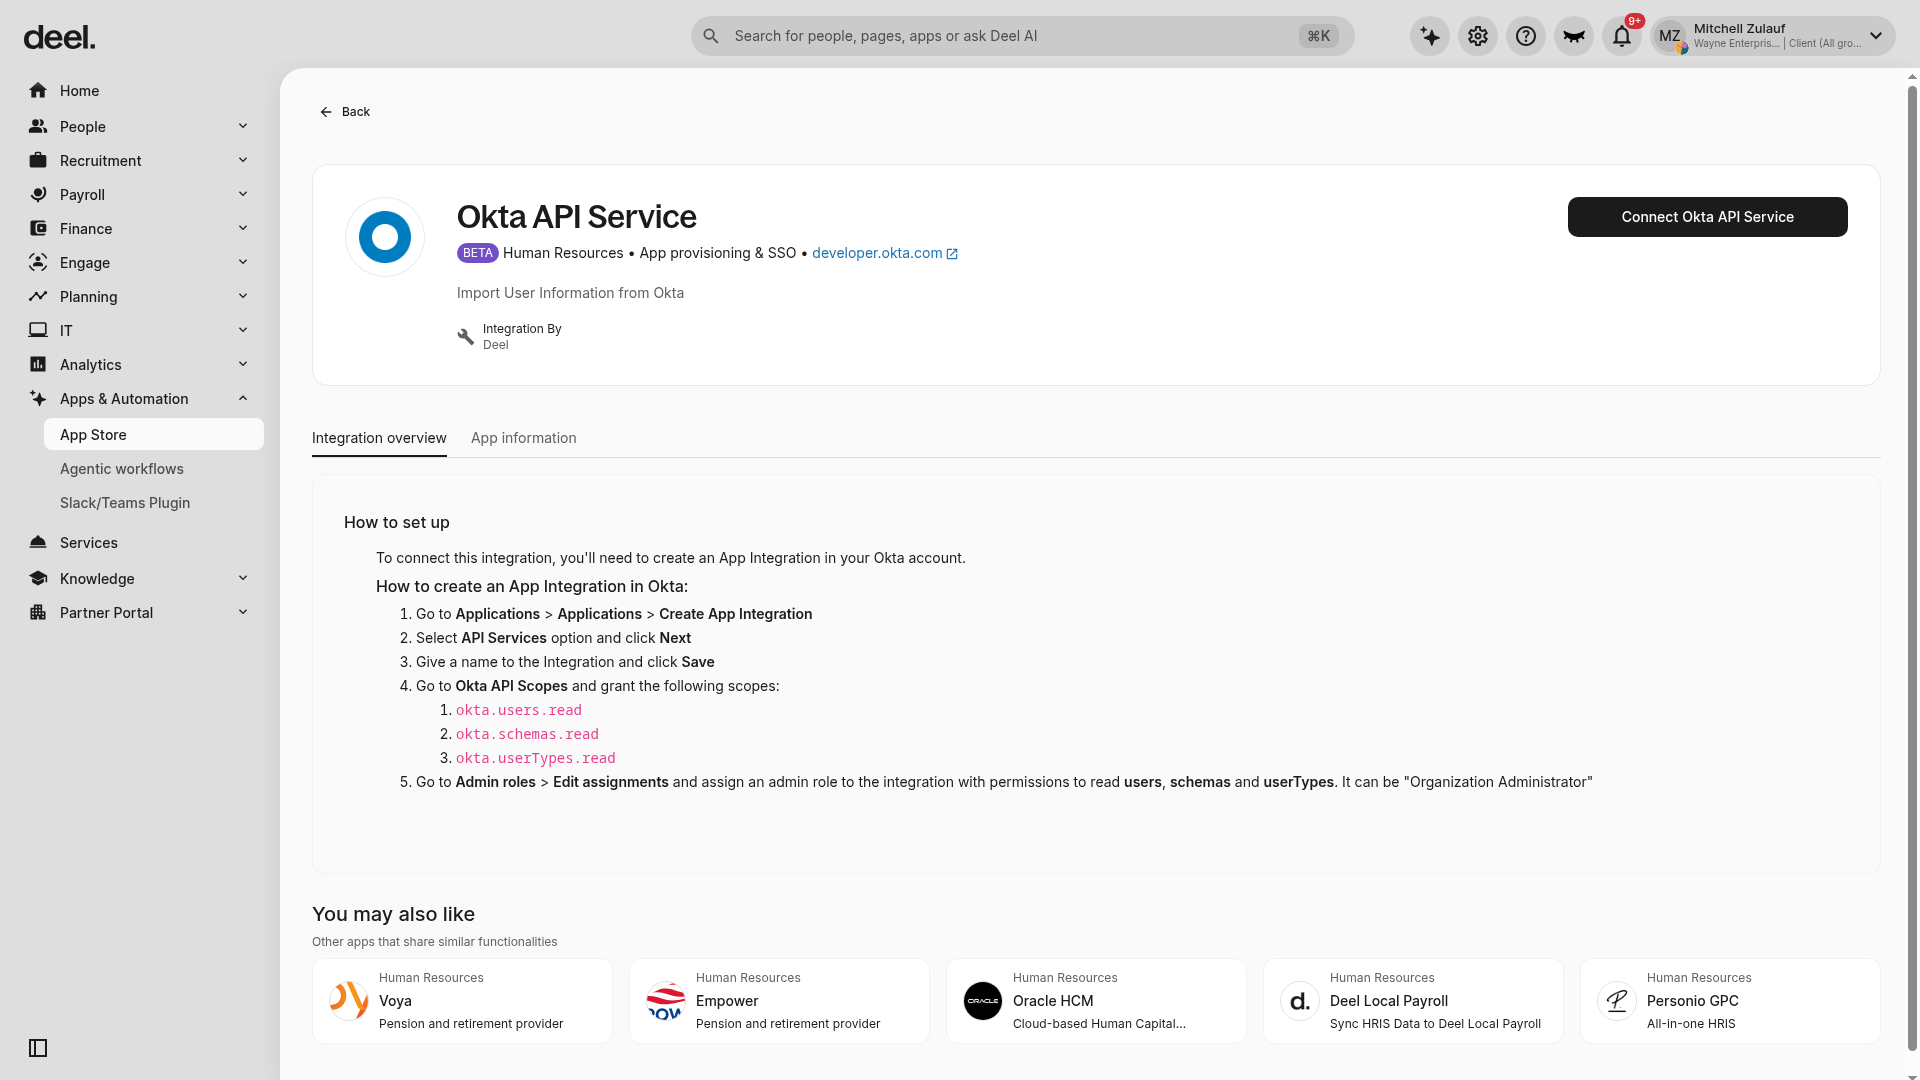Click the Finance wallet icon
Image resolution: width=1920 pixels, height=1080 pixels.
point(38,229)
